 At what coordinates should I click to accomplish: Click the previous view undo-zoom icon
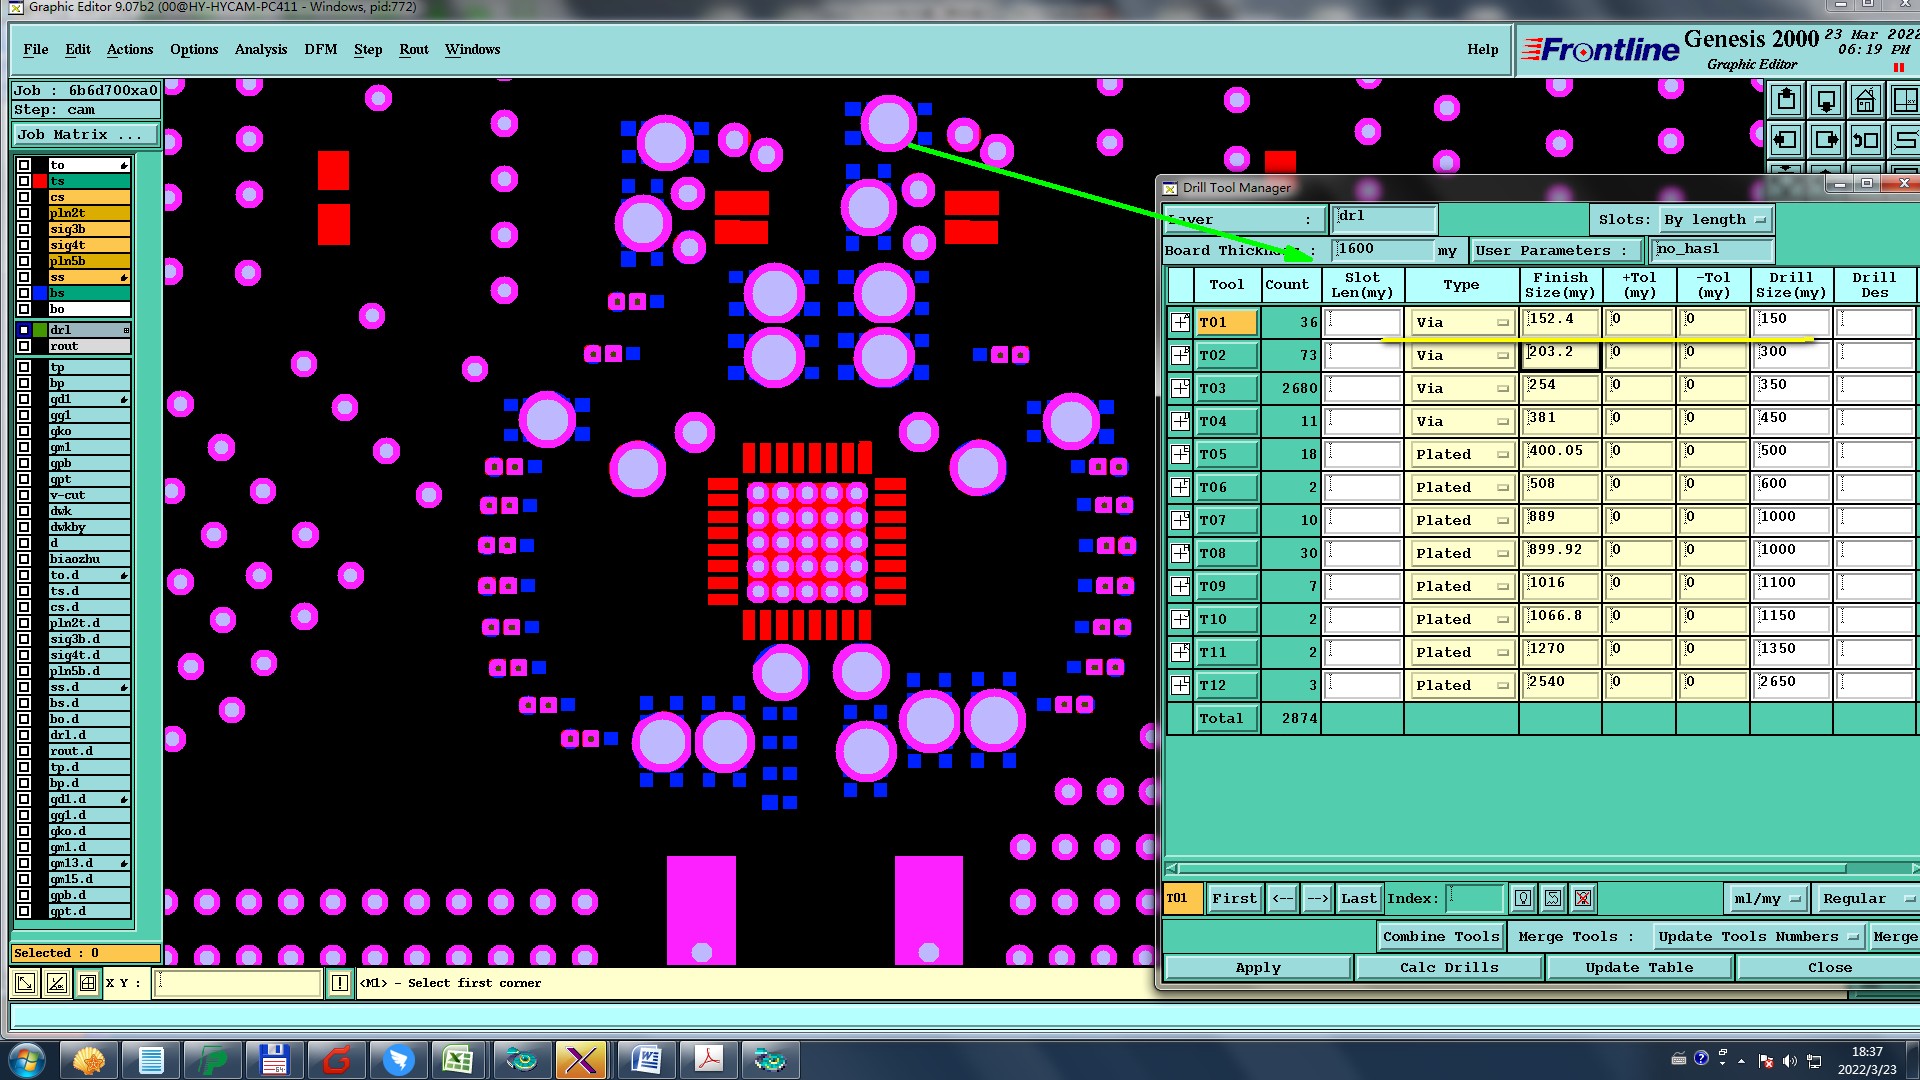1865,140
